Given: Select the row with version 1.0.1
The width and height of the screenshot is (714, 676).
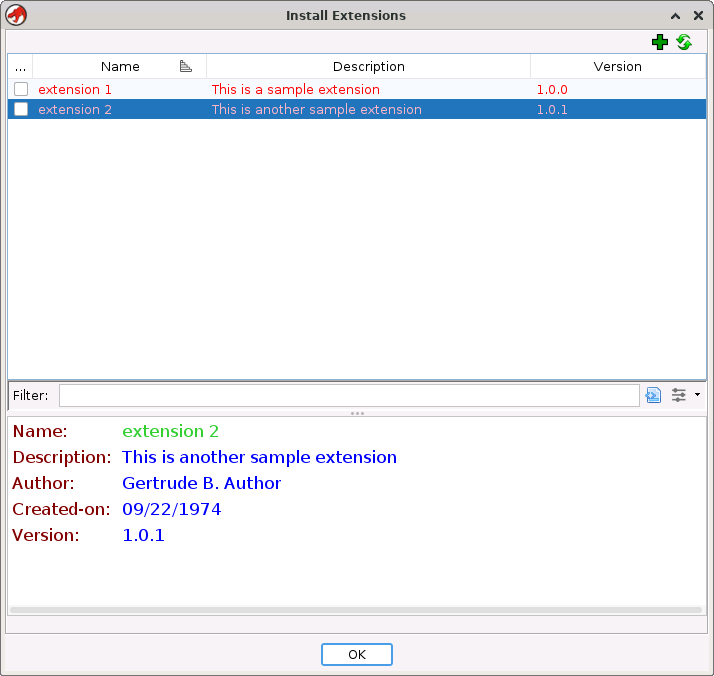Looking at the screenshot, I should pyautogui.click(x=552, y=110).
